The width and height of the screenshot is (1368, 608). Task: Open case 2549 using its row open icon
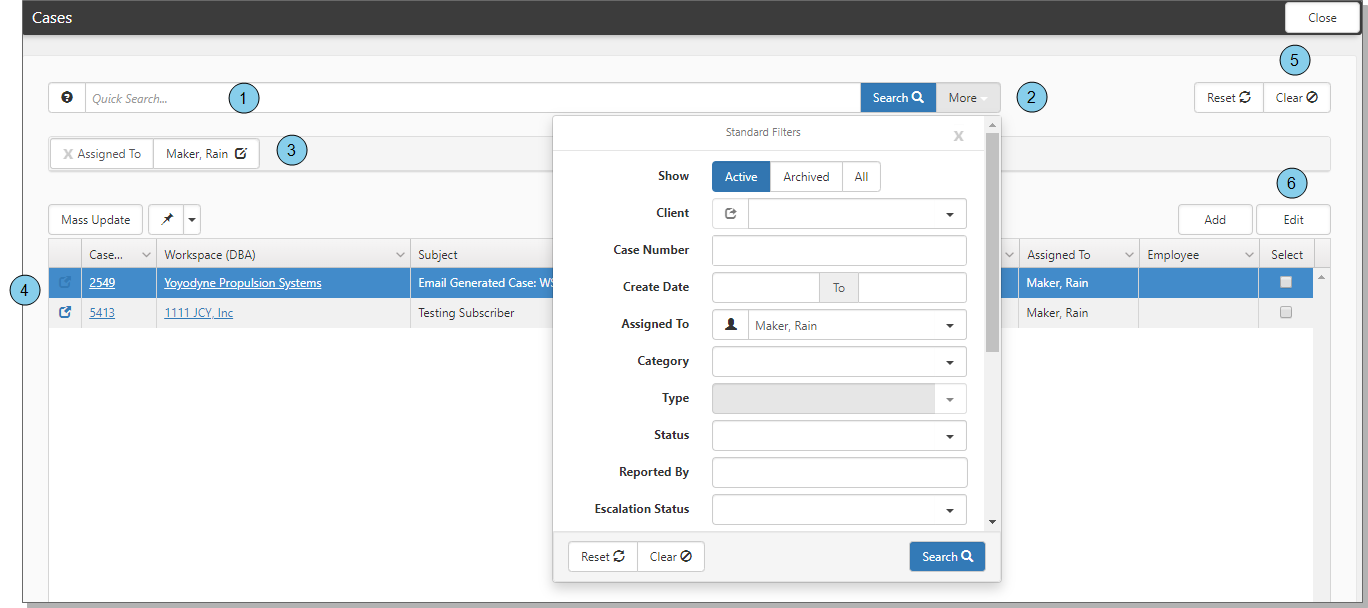click(x=65, y=283)
